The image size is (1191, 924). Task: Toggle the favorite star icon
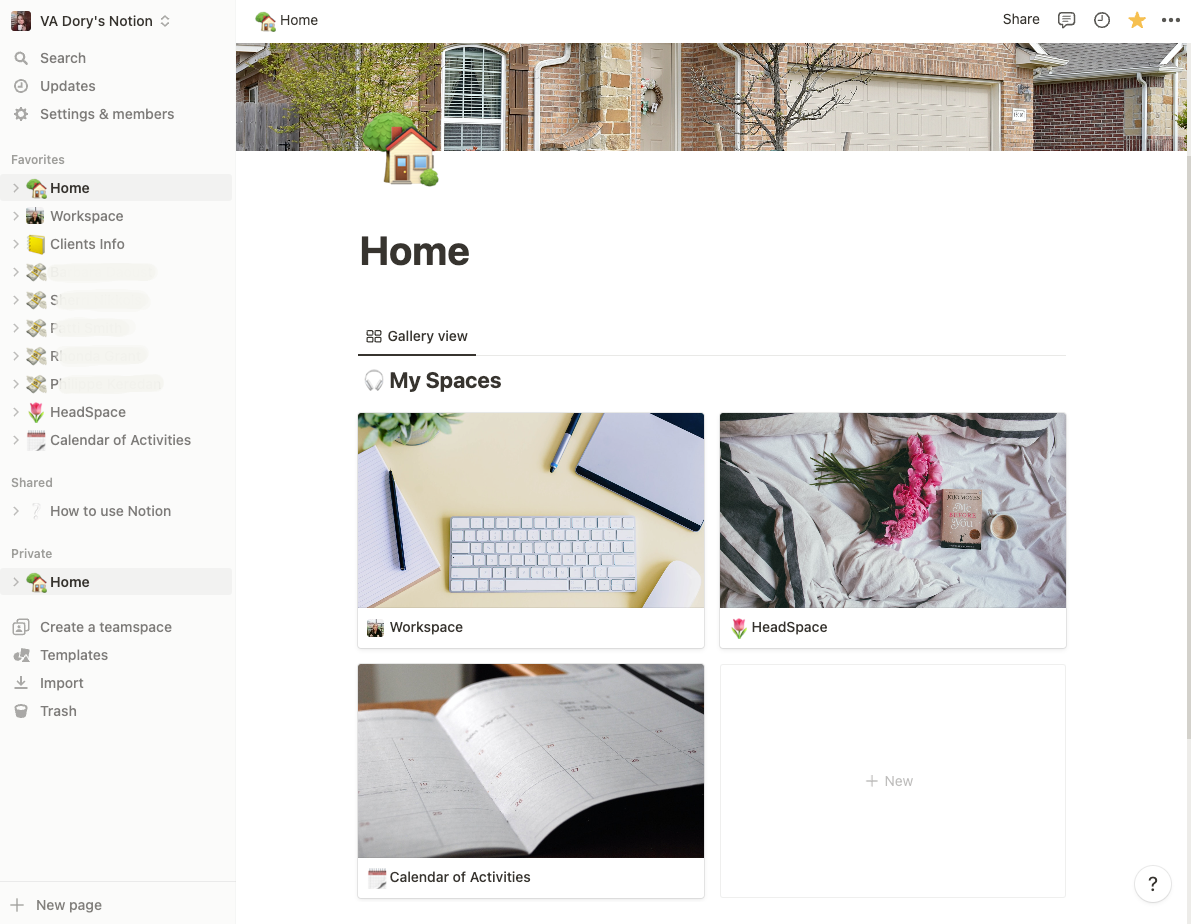pyautogui.click(x=1136, y=21)
